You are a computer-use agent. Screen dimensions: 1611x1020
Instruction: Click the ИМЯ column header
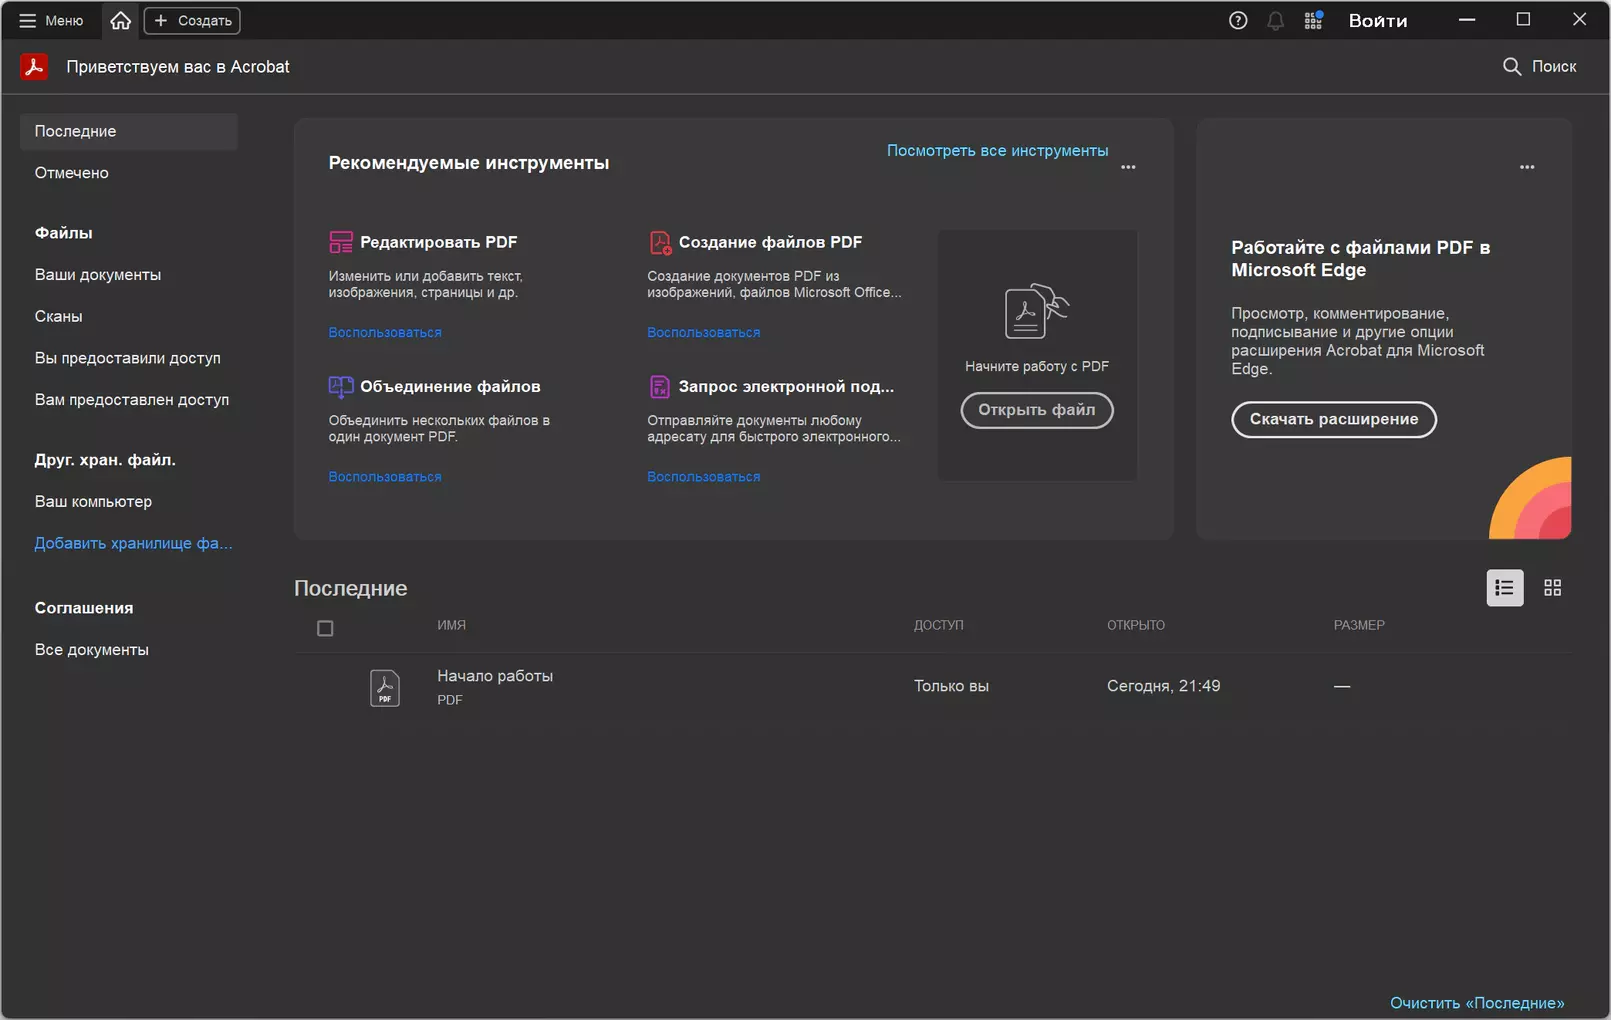pyautogui.click(x=451, y=625)
